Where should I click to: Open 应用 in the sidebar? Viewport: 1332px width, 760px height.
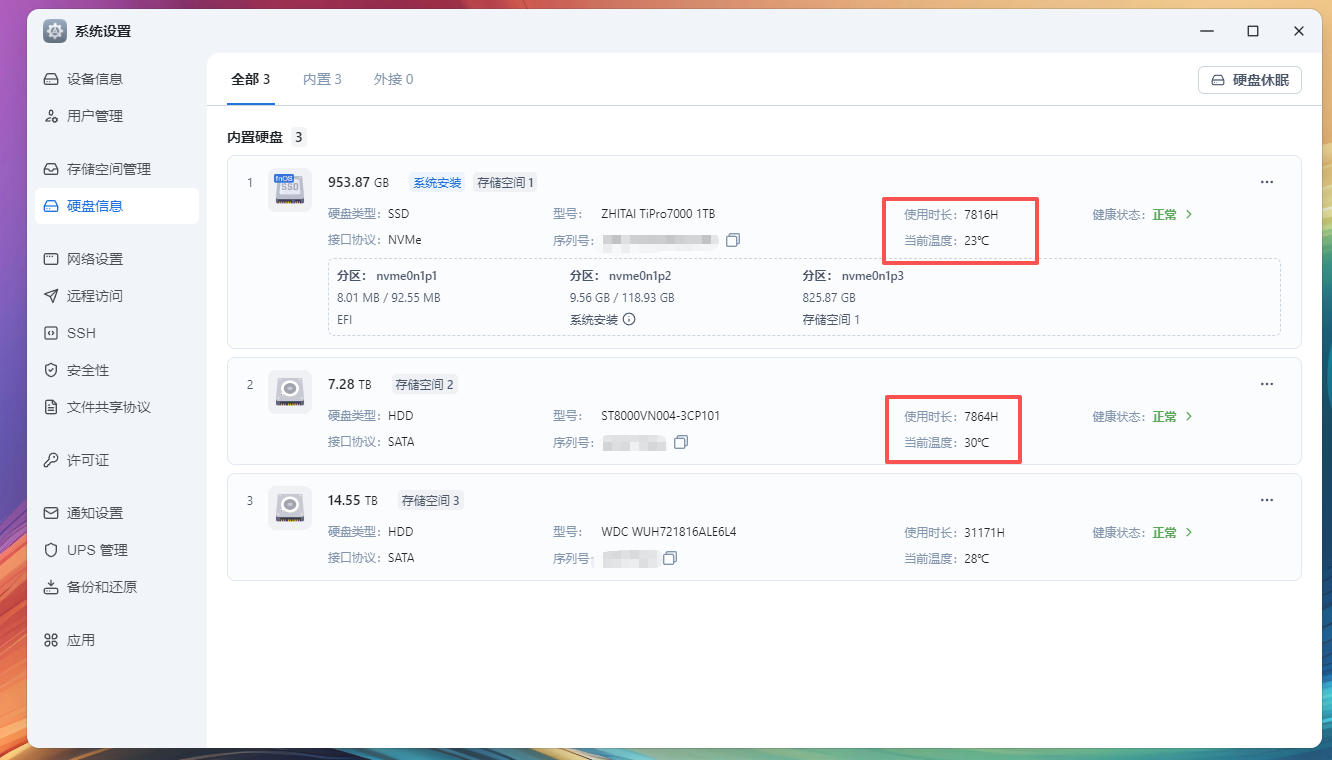(117, 640)
